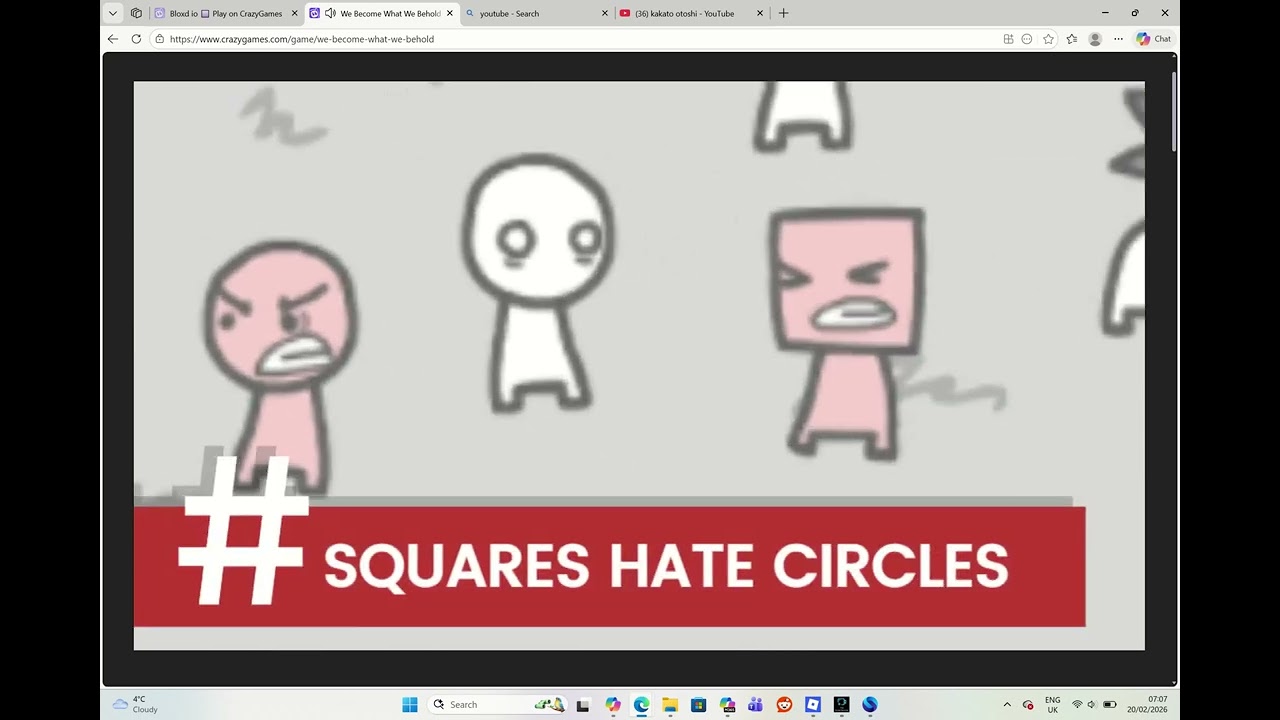Open the extensions/apps icon in address bar
The image size is (1280, 720).
tap(1008, 39)
